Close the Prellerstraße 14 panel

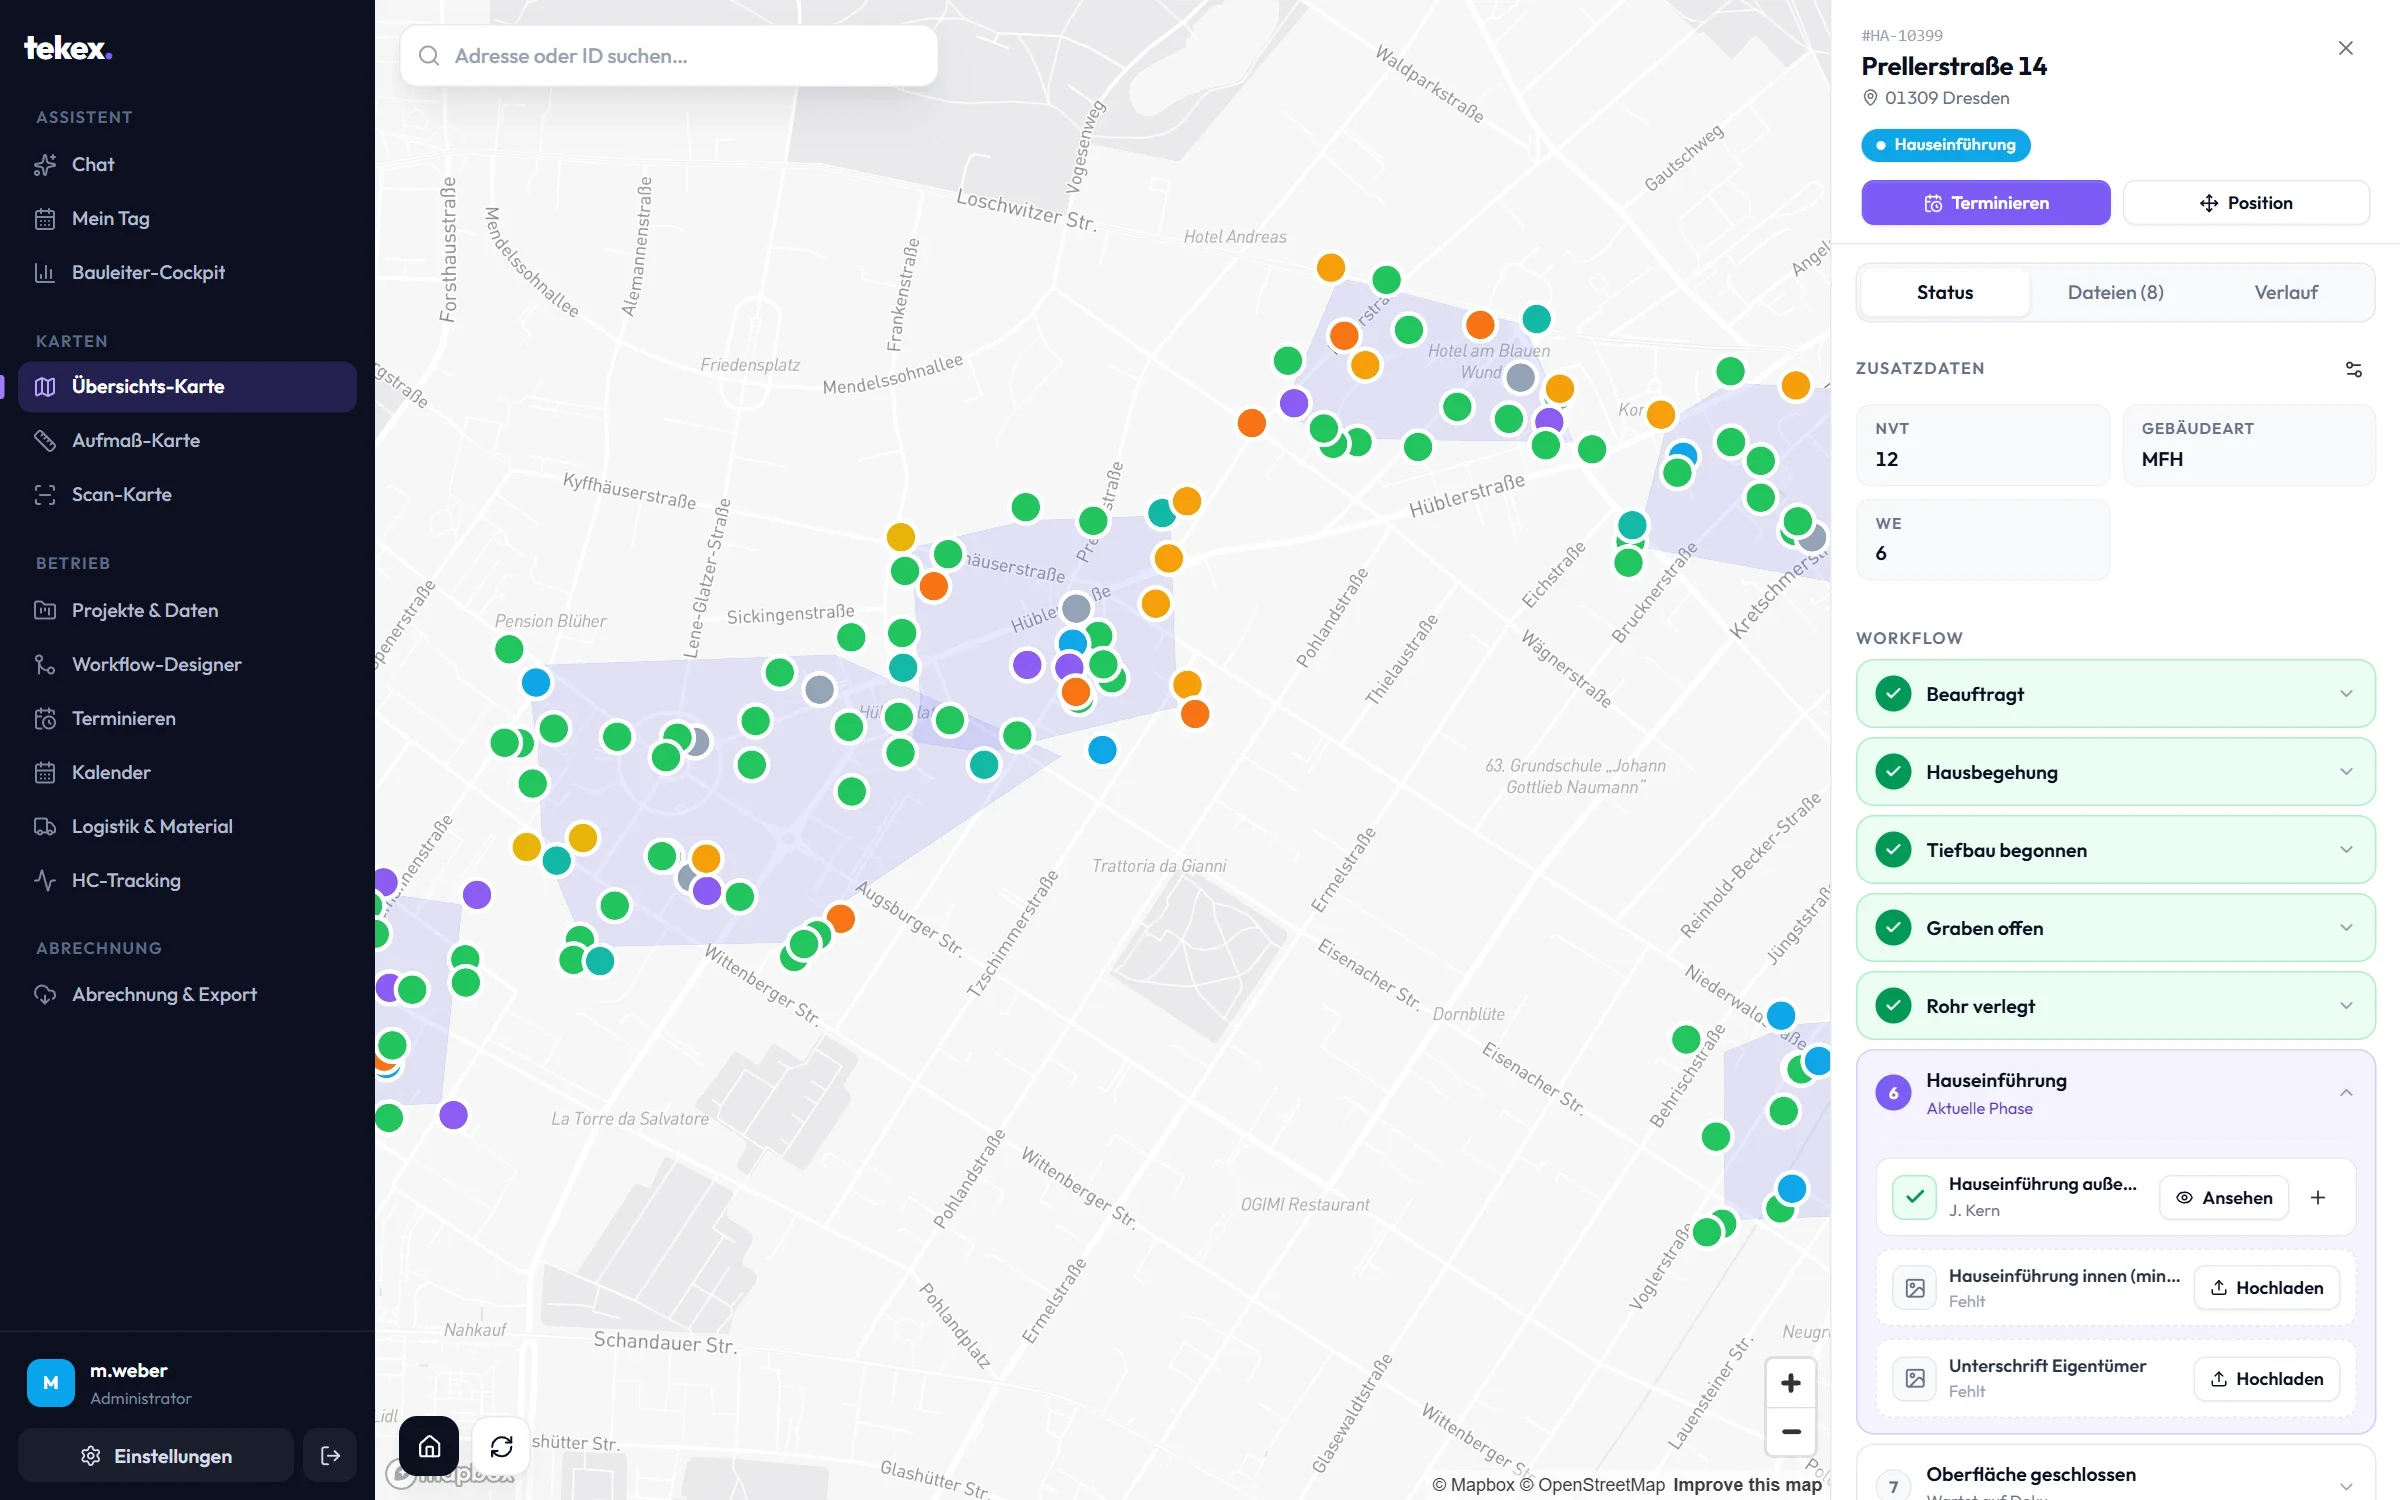(2346, 48)
